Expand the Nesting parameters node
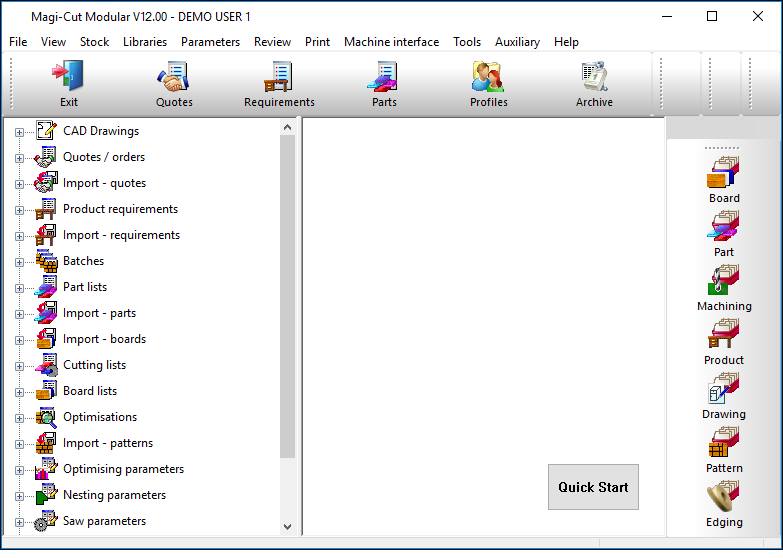This screenshot has width=783, height=558. point(19,496)
